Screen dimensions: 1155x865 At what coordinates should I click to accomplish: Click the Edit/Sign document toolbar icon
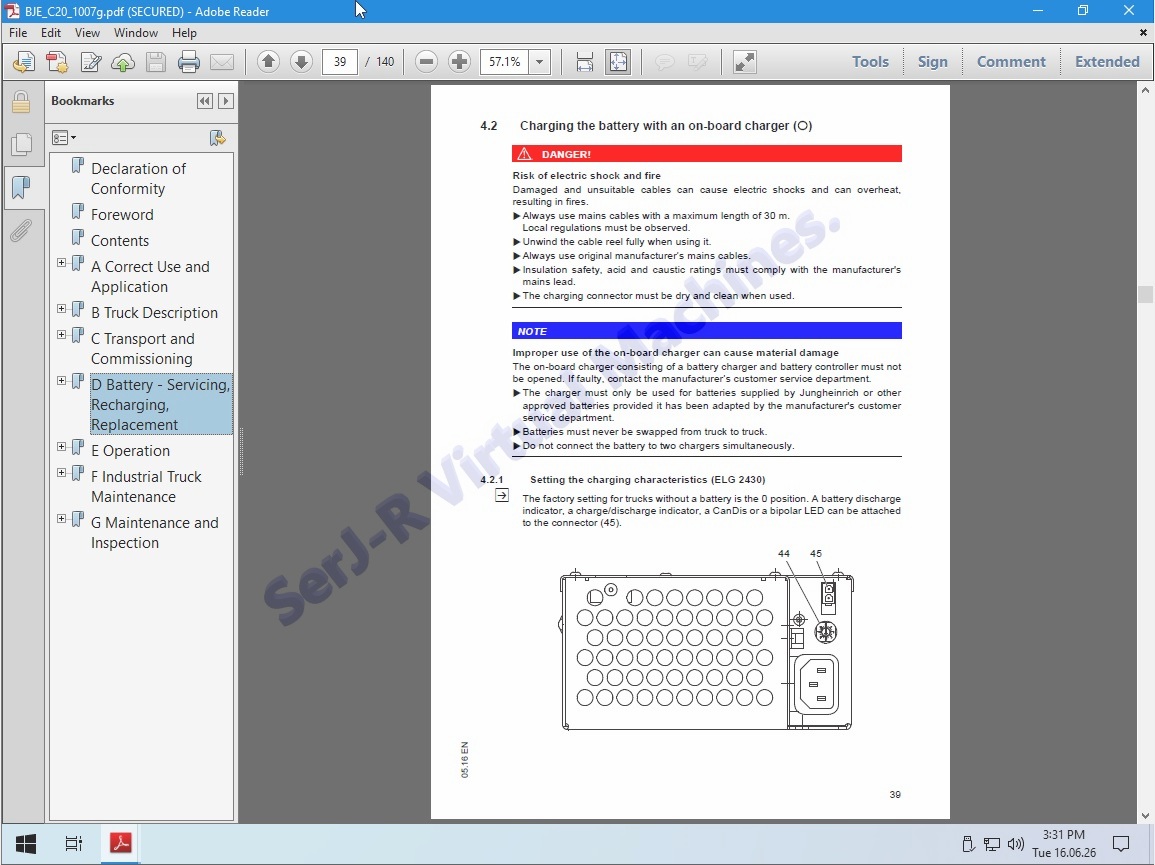[x=91, y=62]
